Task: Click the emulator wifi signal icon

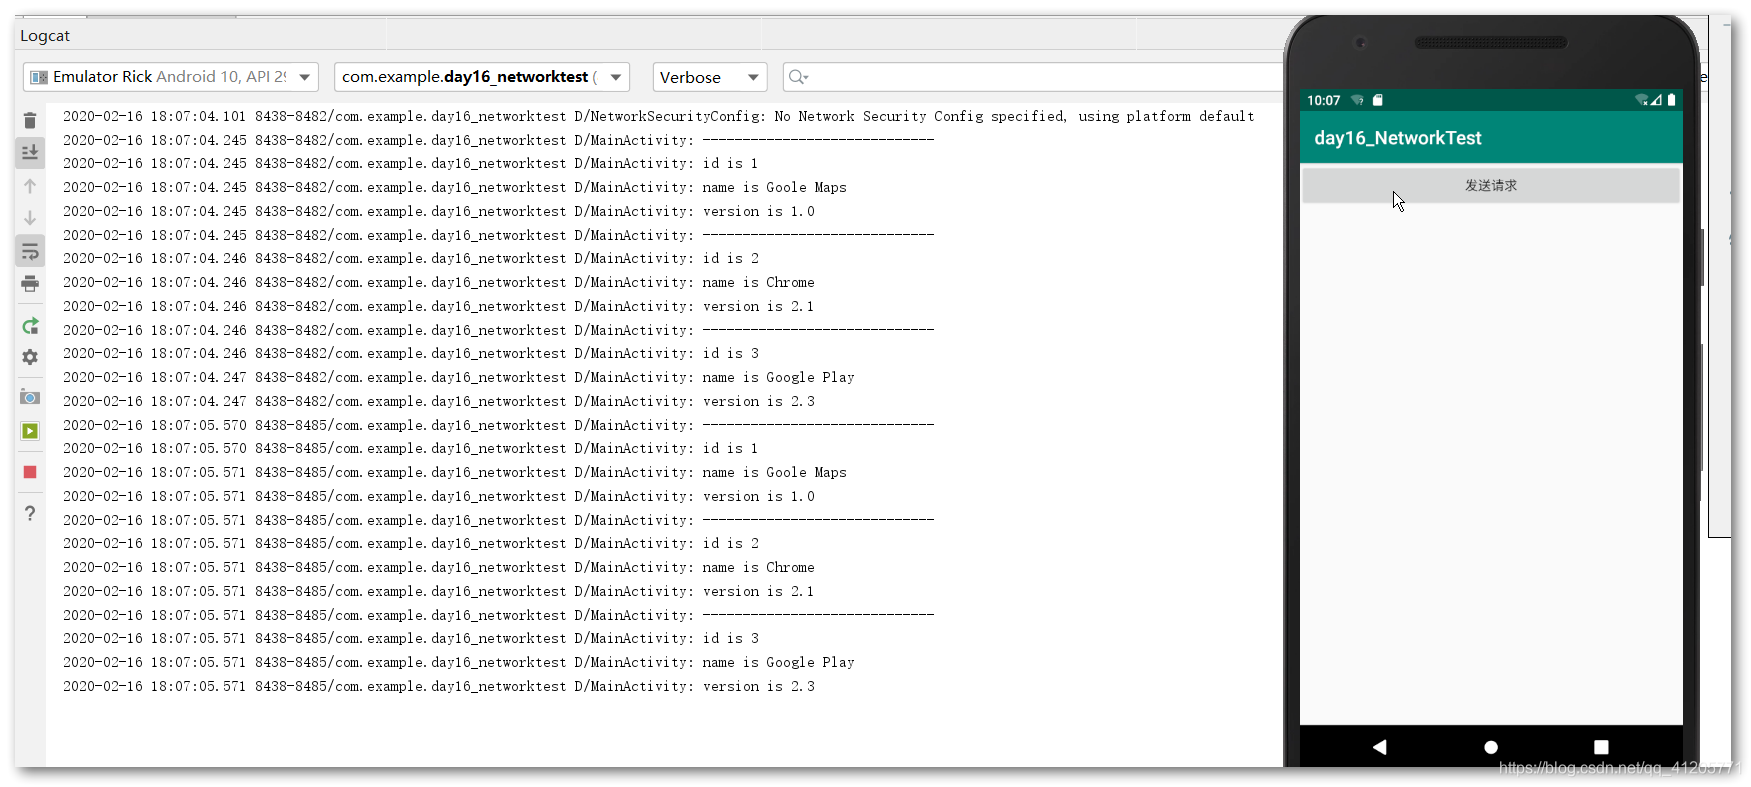Action: [x=1641, y=100]
